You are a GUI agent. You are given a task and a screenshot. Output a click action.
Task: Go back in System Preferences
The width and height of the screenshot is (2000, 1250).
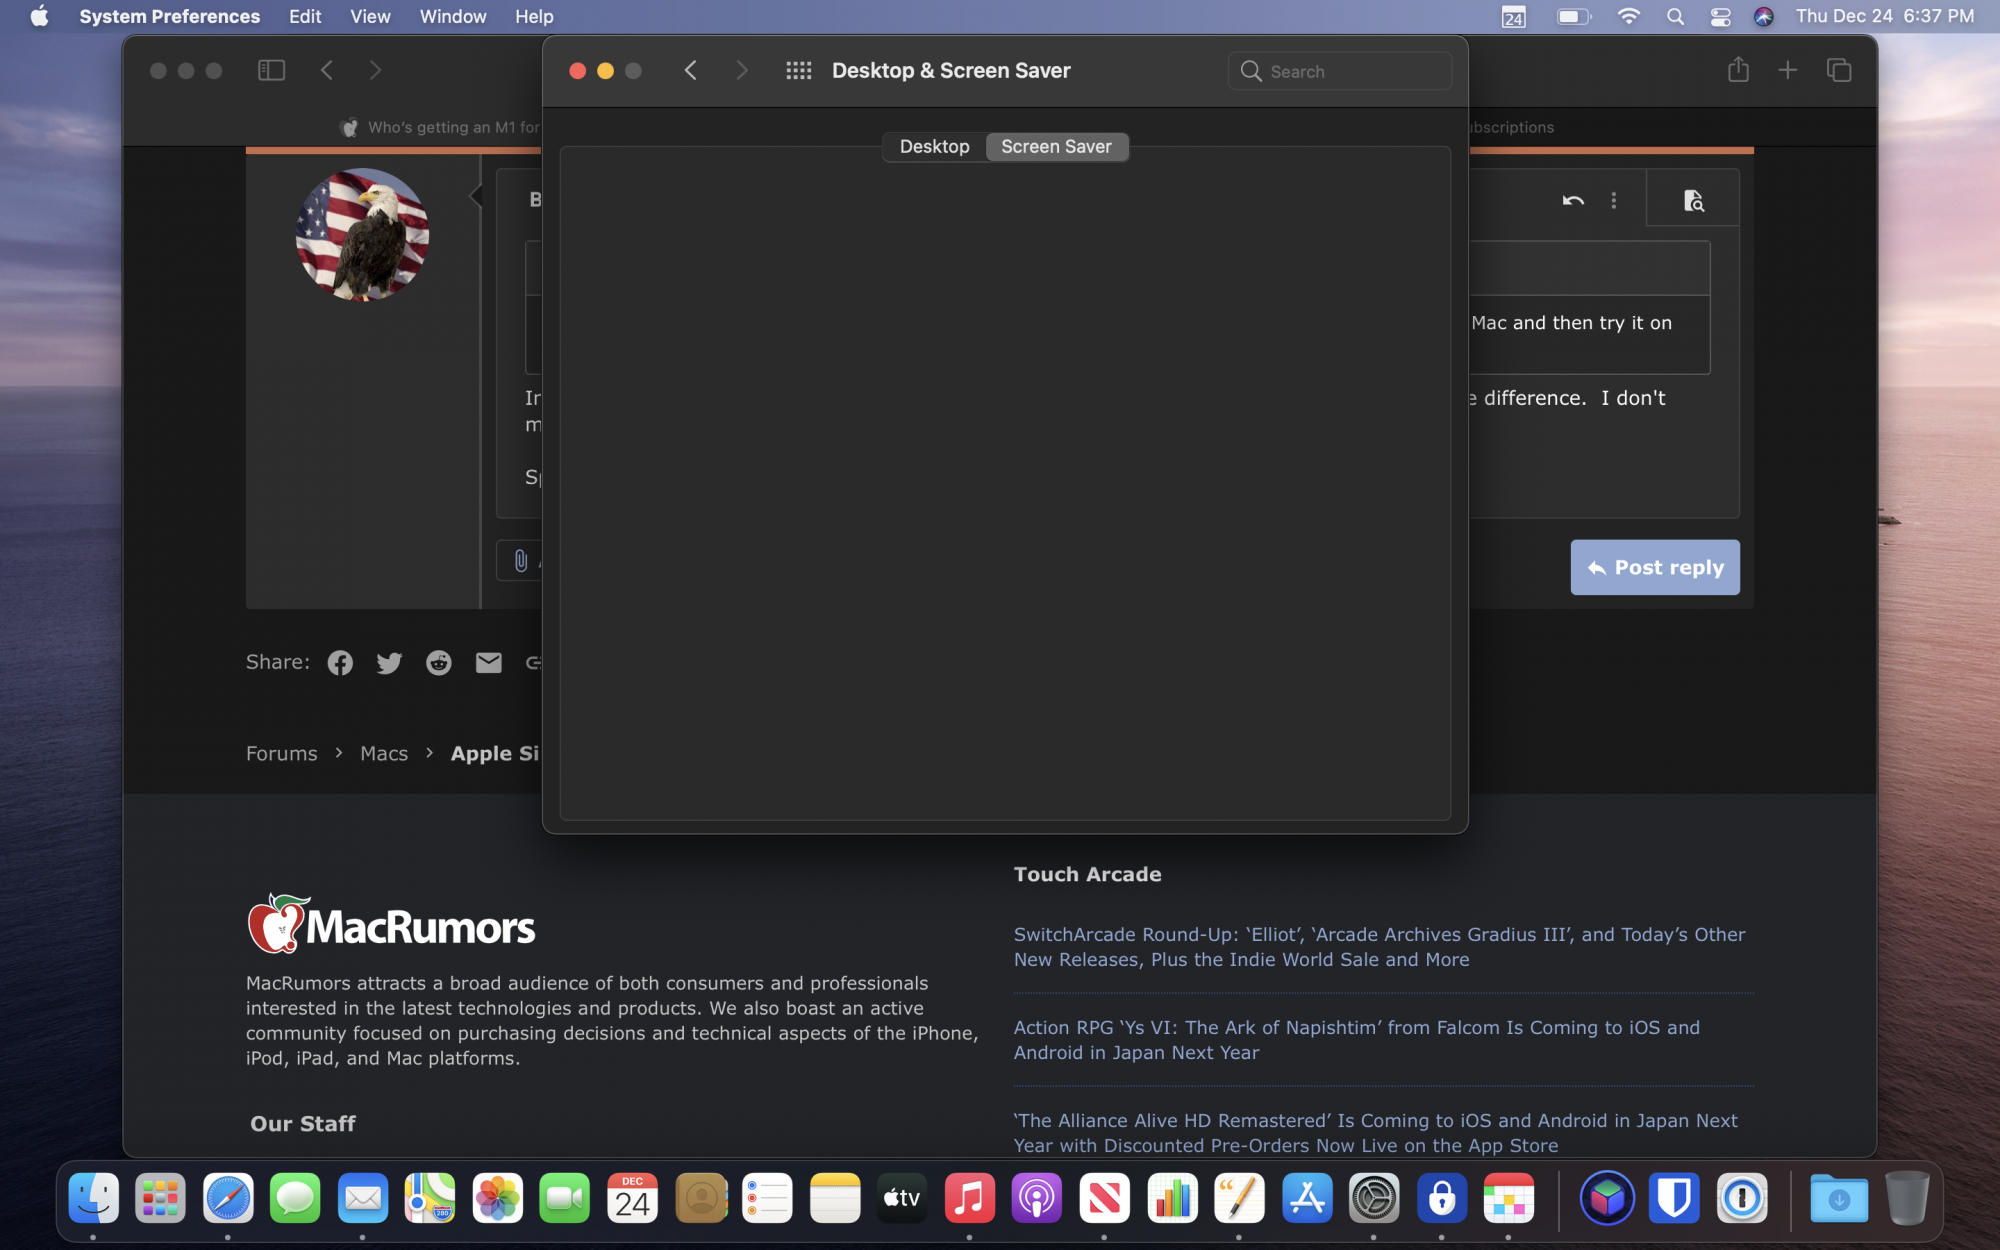690,70
